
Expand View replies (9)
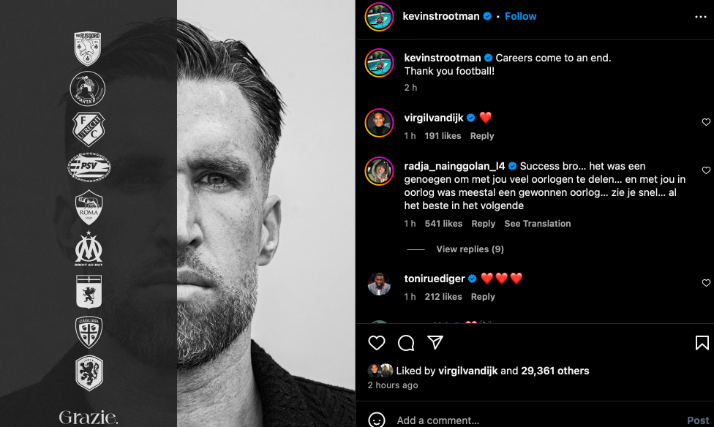470,249
